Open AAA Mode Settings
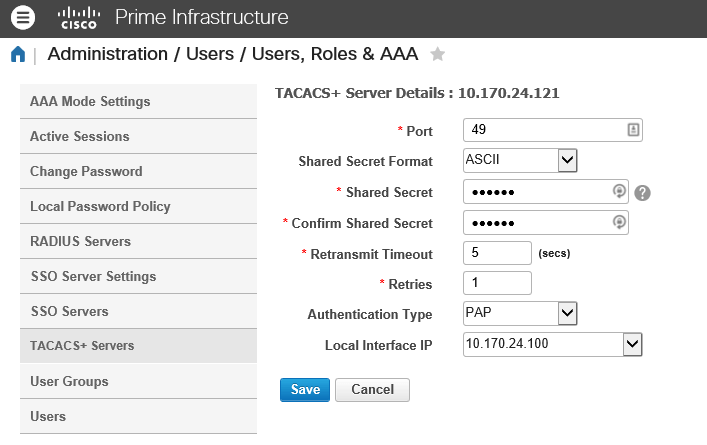Image resolution: width=707 pixels, height=445 pixels. [138, 101]
